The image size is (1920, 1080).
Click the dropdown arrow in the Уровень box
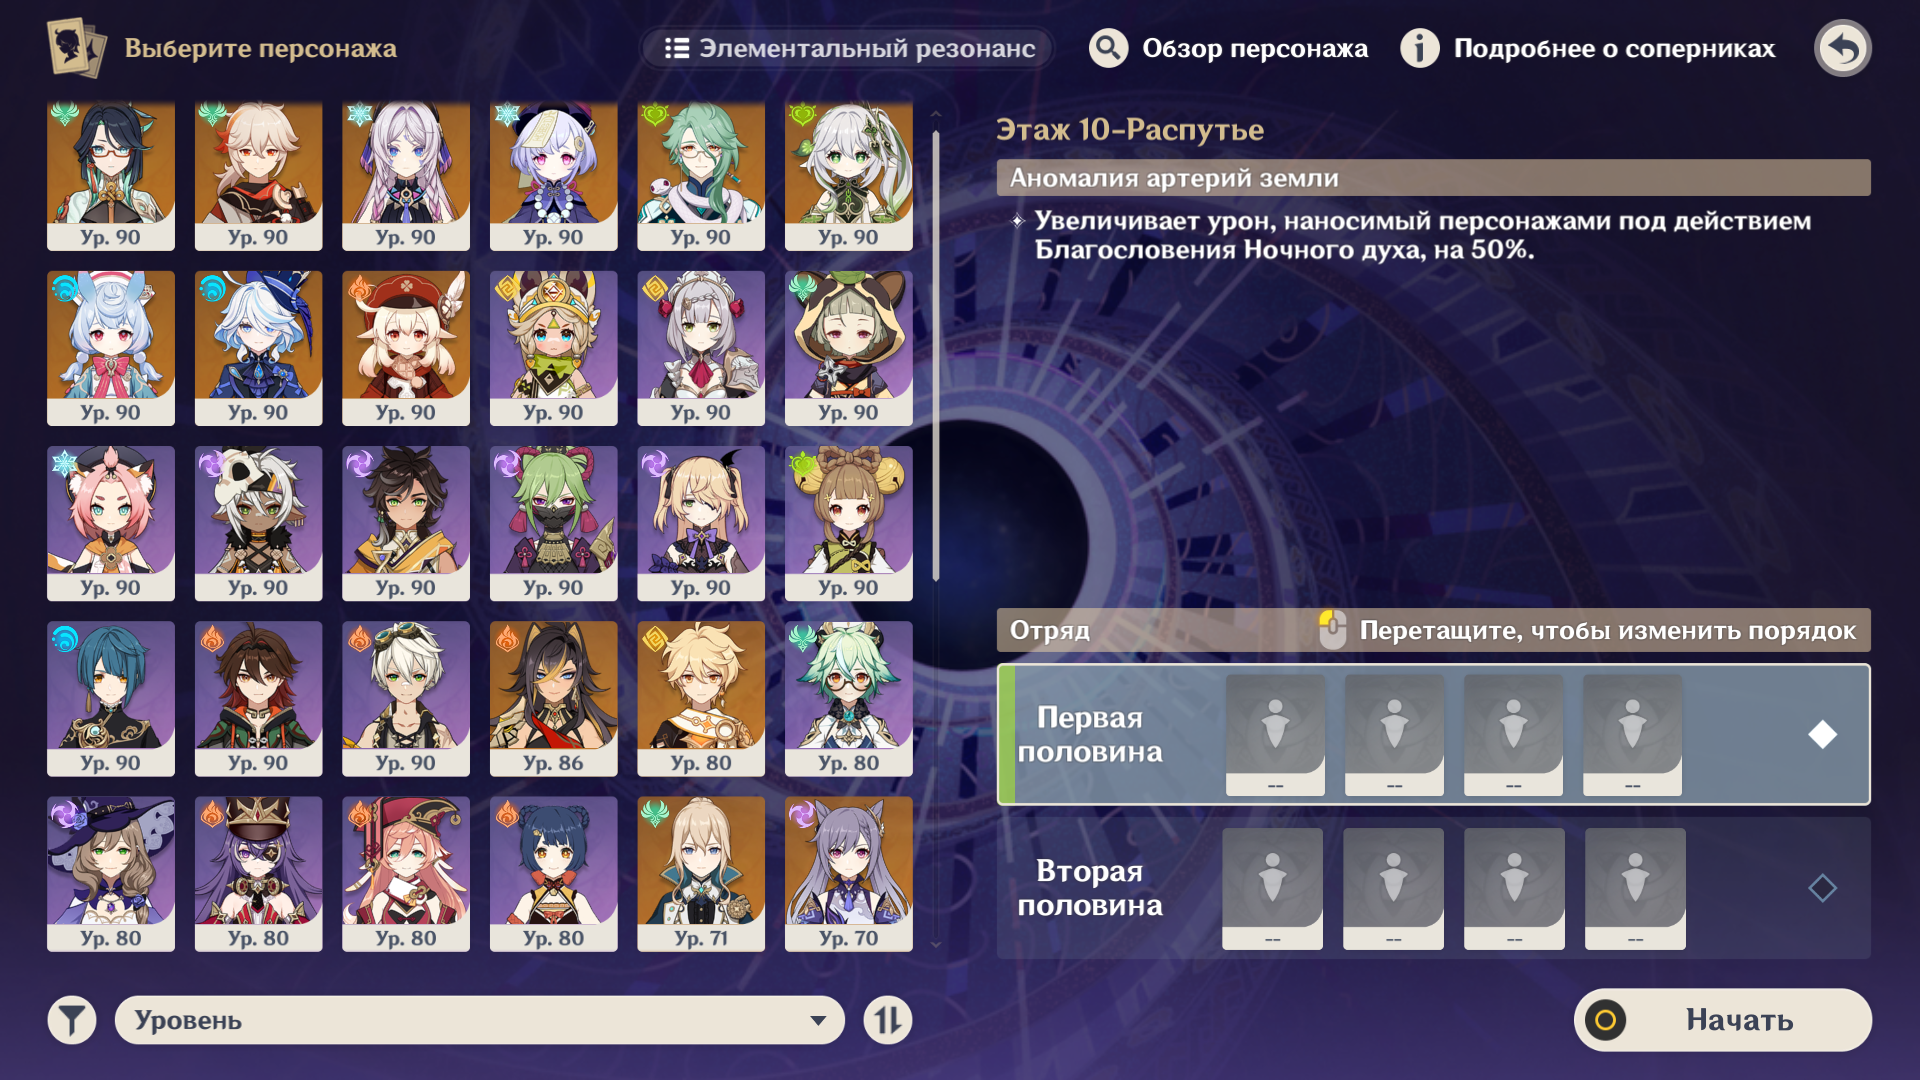coord(818,1020)
